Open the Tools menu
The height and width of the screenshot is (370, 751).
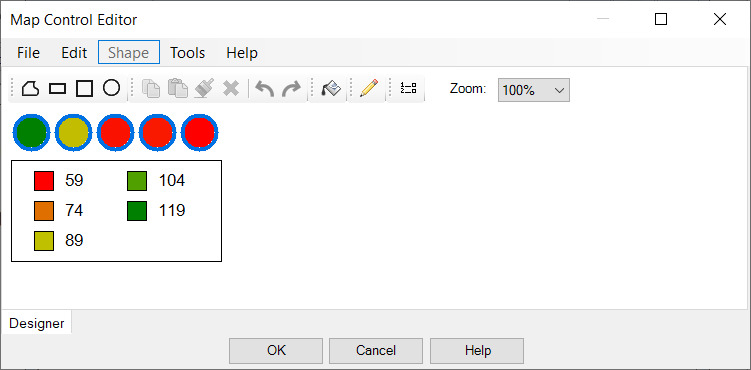click(188, 53)
